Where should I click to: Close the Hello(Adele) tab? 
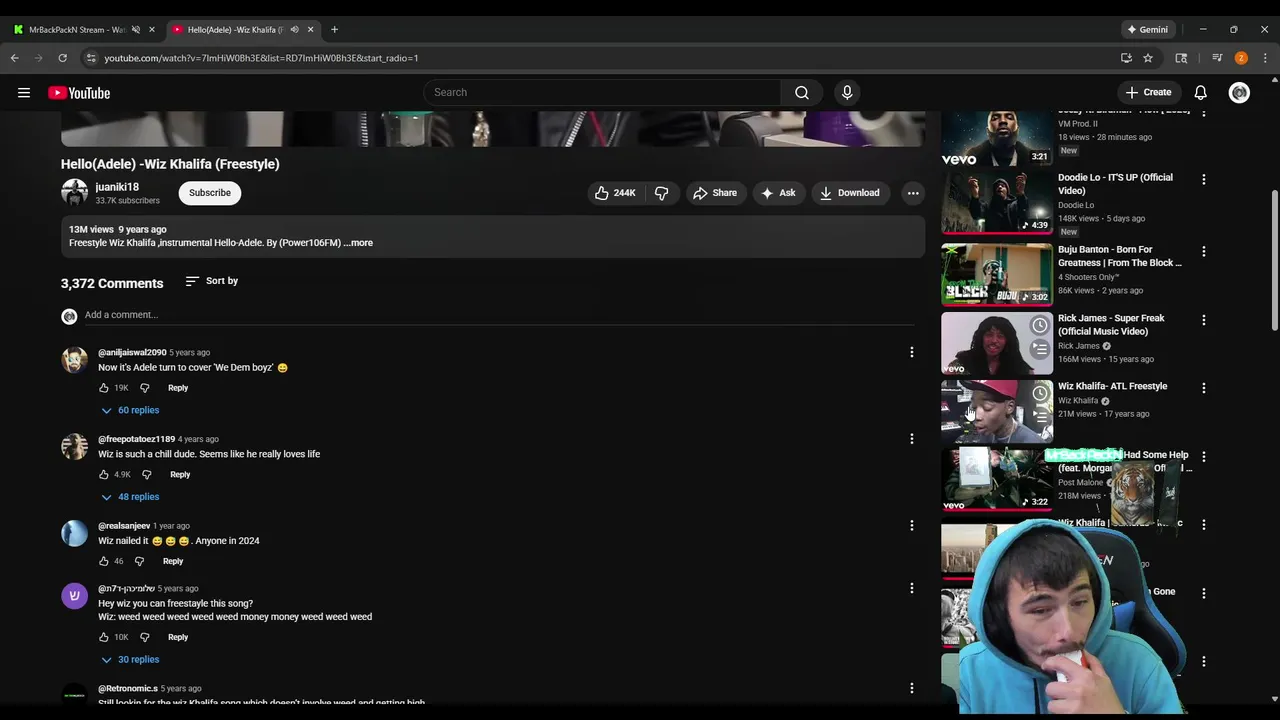pyautogui.click(x=310, y=29)
